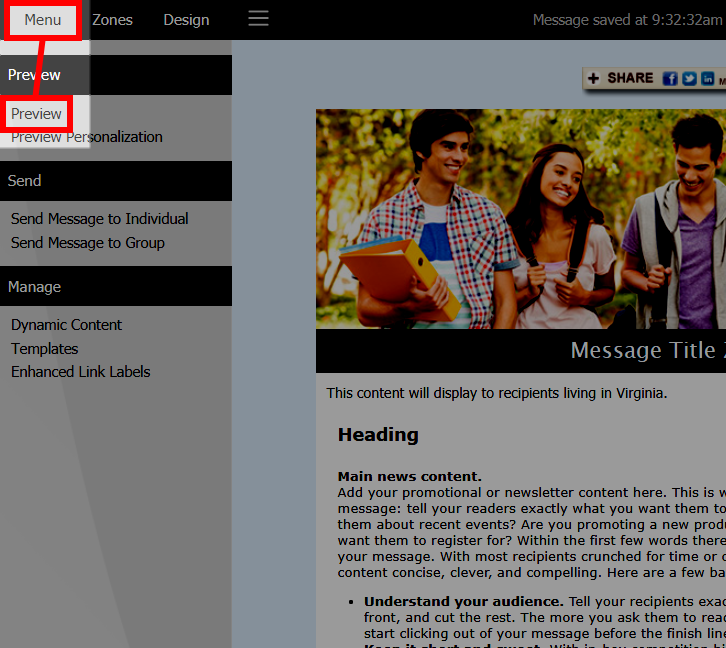Image resolution: width=726 pixels, height=648 pixels.
Task: Click the 'Main news content.' text
Action: pos(410,476)
